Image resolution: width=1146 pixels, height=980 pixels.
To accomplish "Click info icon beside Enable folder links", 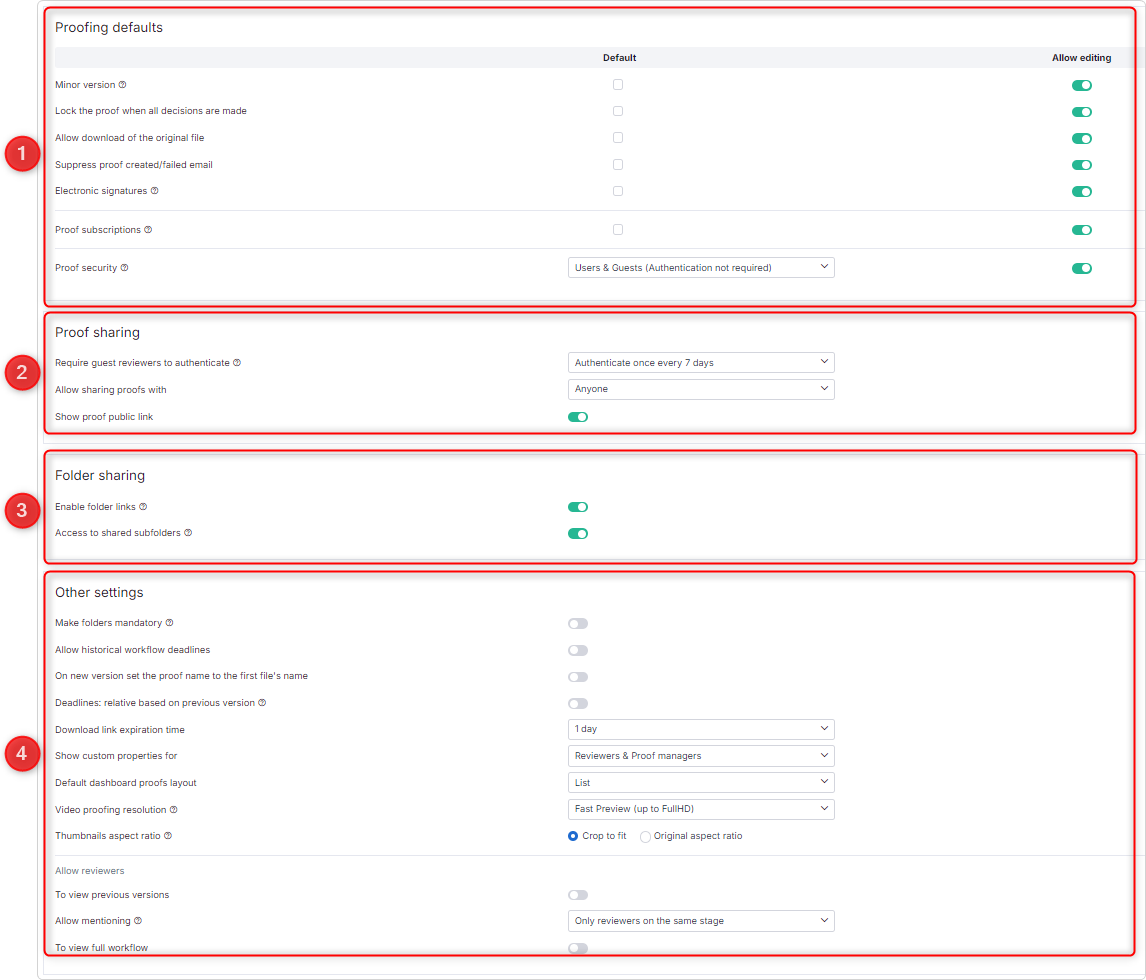I will [143, 506].
